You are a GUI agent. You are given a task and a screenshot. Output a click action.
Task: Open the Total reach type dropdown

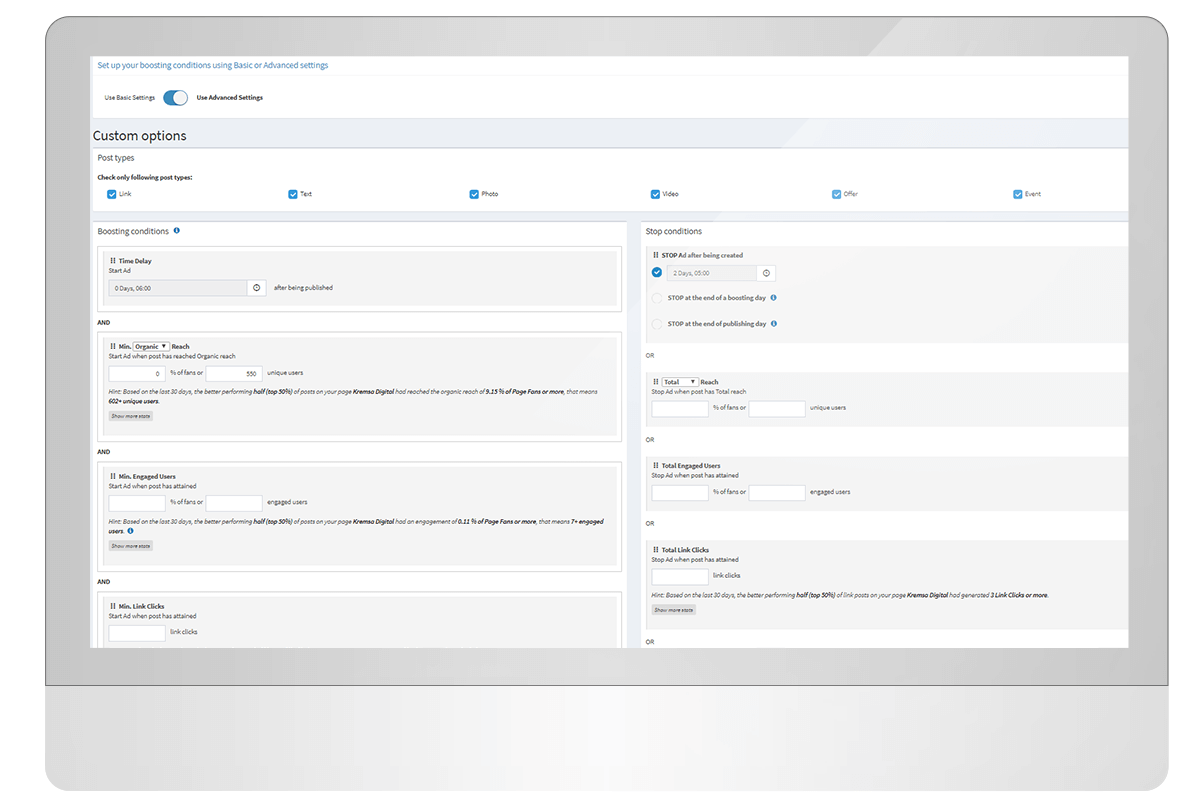pos(679,382)
